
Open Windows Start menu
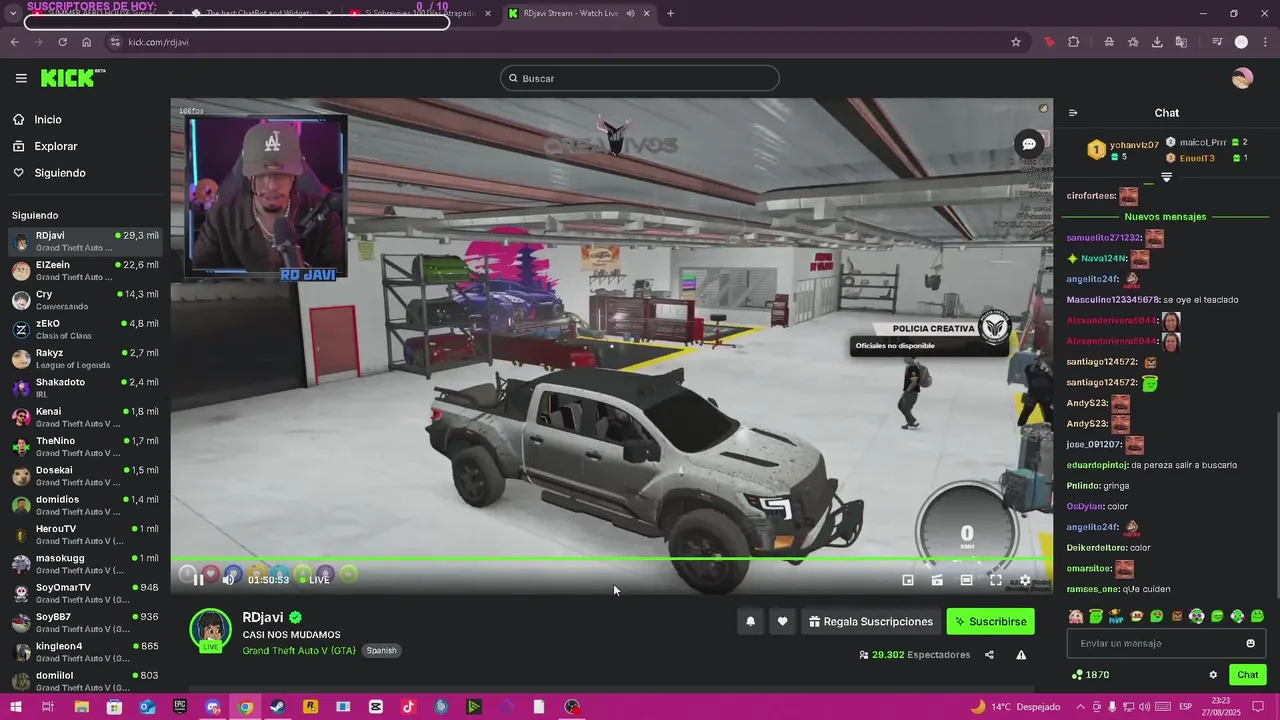click(x=15, y=707)
